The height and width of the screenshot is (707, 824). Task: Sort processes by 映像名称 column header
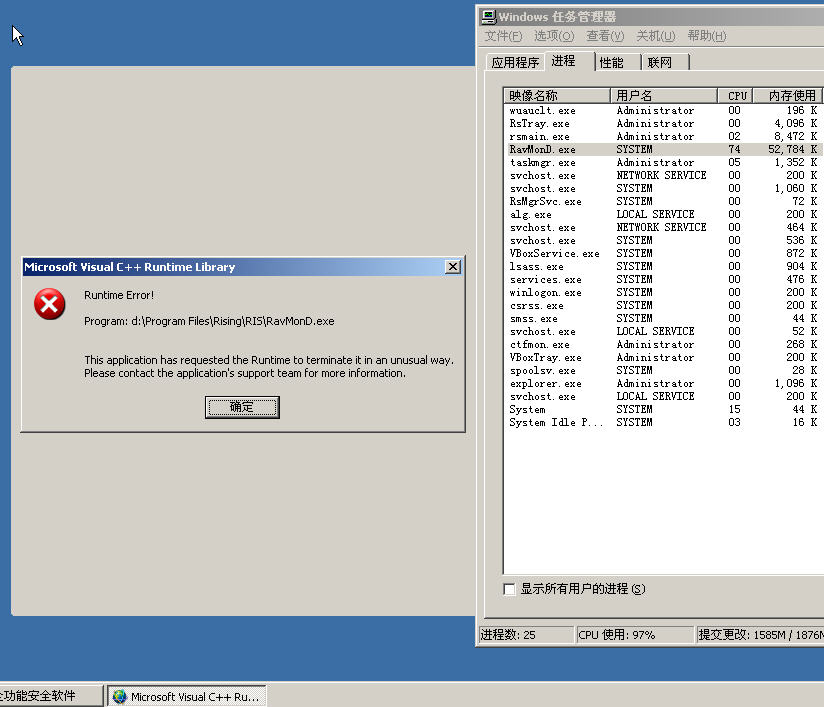[556, 95]
